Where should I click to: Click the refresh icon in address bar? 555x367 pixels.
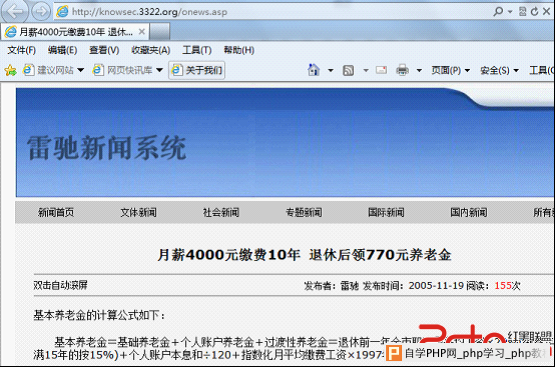coord(534,12)
